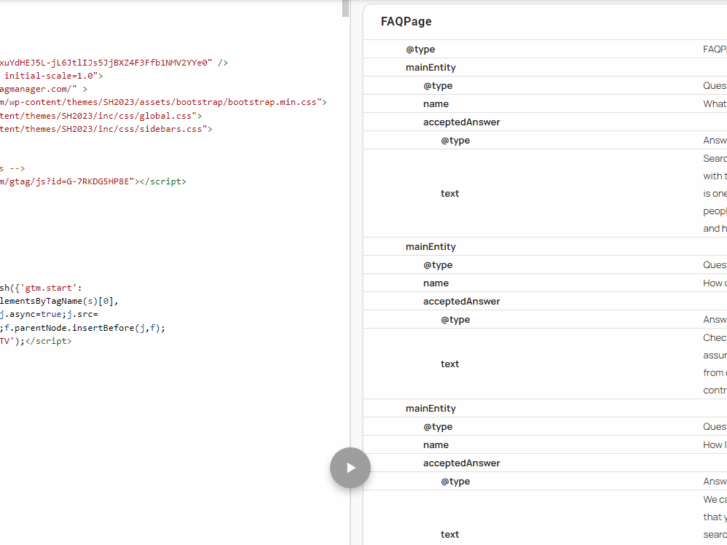This screenshot has width=727, height=545.
Task: Select the name row starting with 'What'
Action: pos(545,104)
